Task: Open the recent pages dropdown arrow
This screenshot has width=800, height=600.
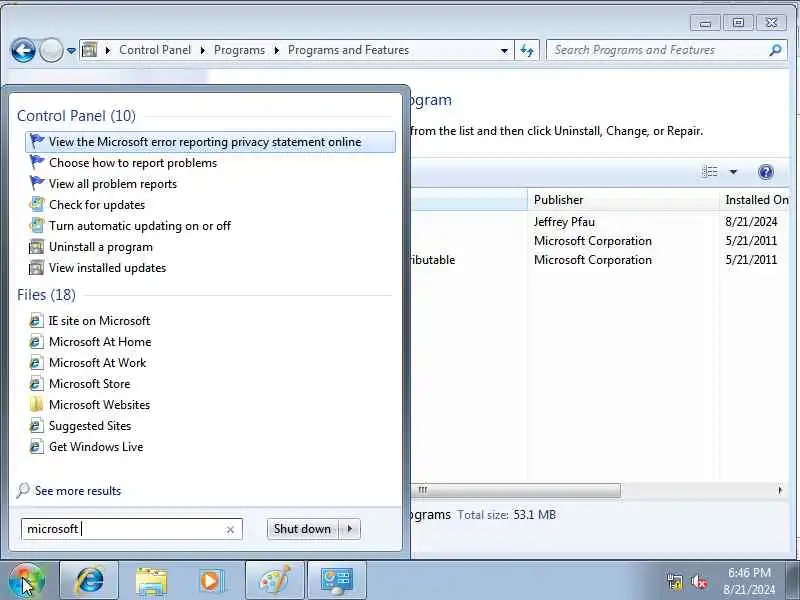Action: point(71,51)
